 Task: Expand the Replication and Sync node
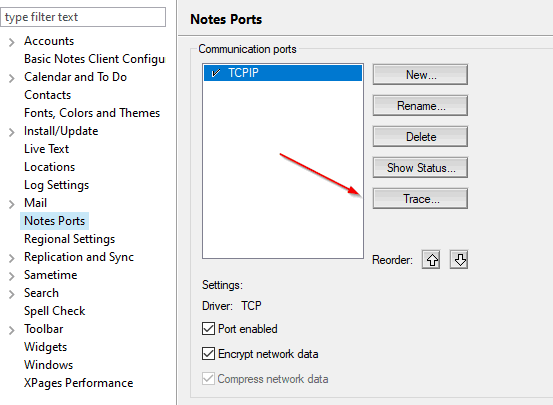pyautogui.click(x=12, y=258)
